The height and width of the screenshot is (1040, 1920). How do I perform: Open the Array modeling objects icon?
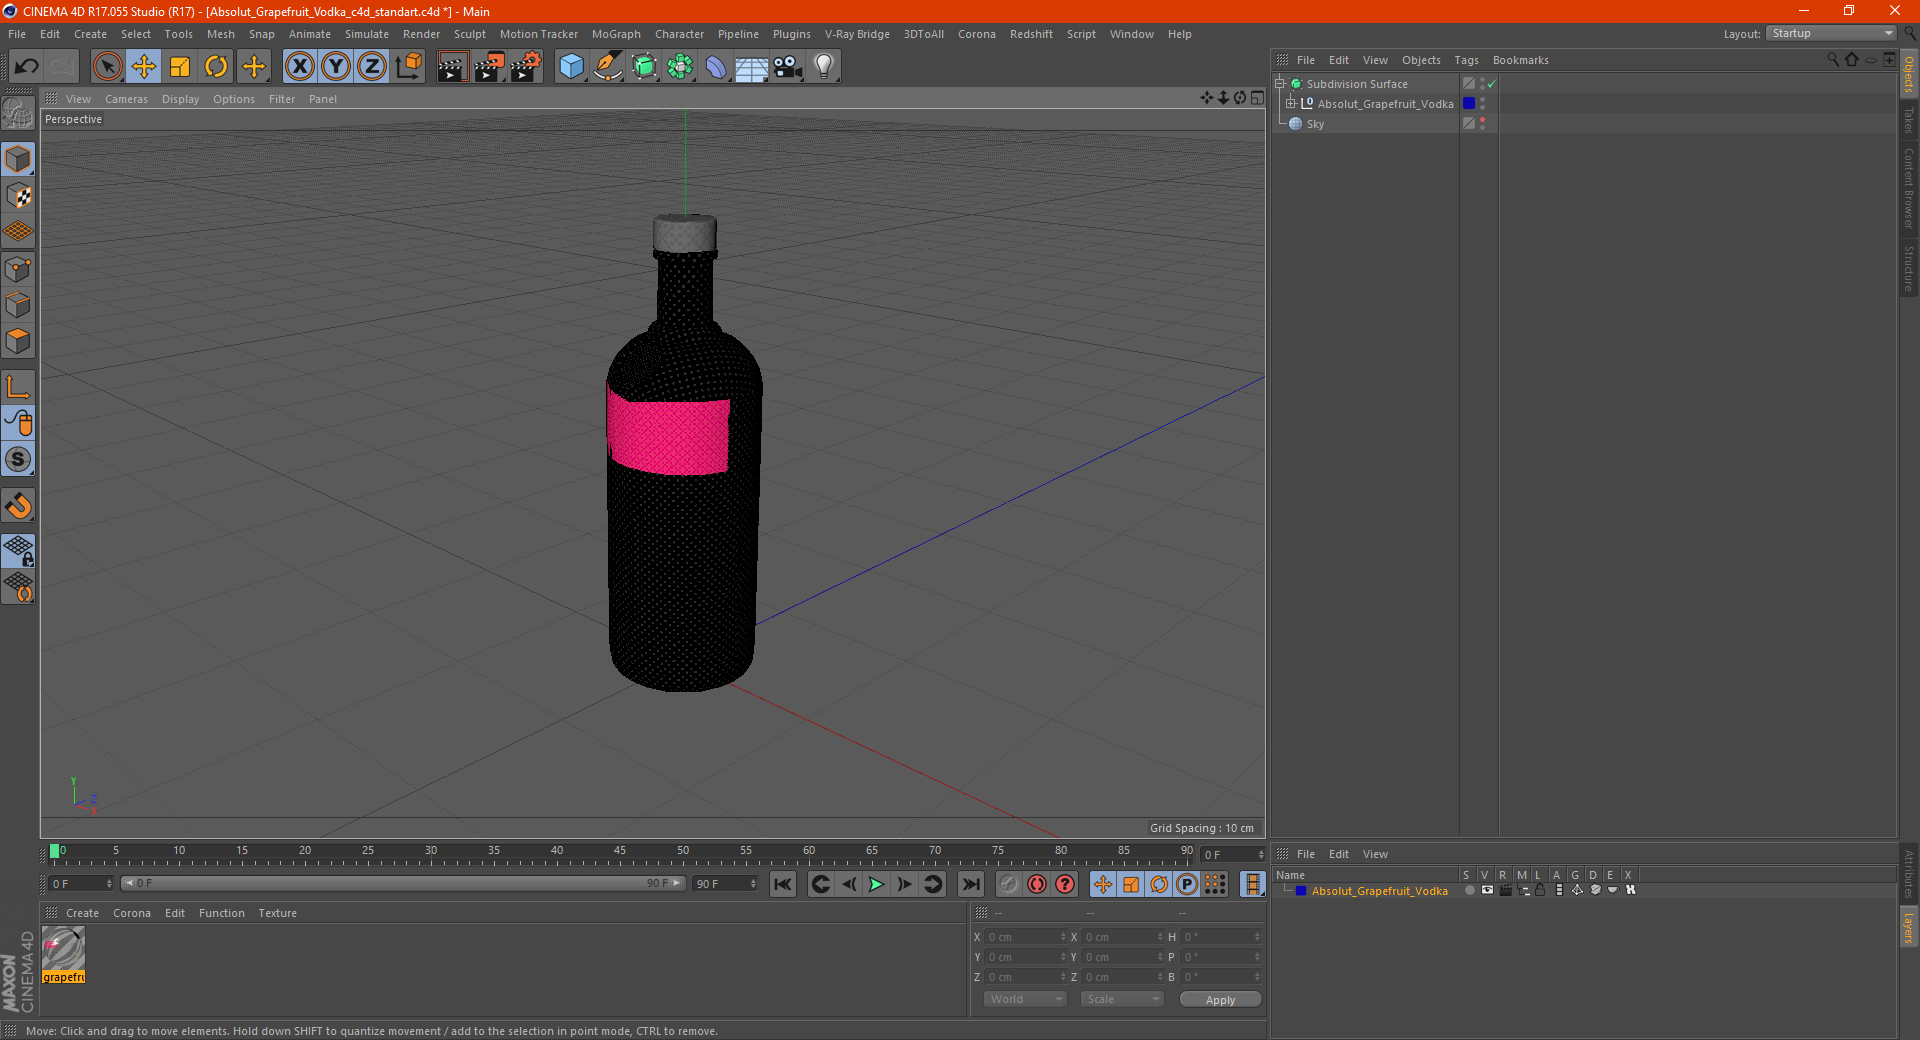680,67
